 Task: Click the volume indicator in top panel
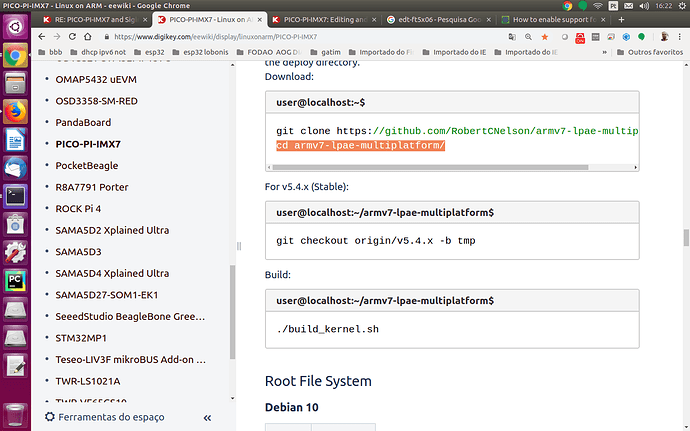[644, 6]
